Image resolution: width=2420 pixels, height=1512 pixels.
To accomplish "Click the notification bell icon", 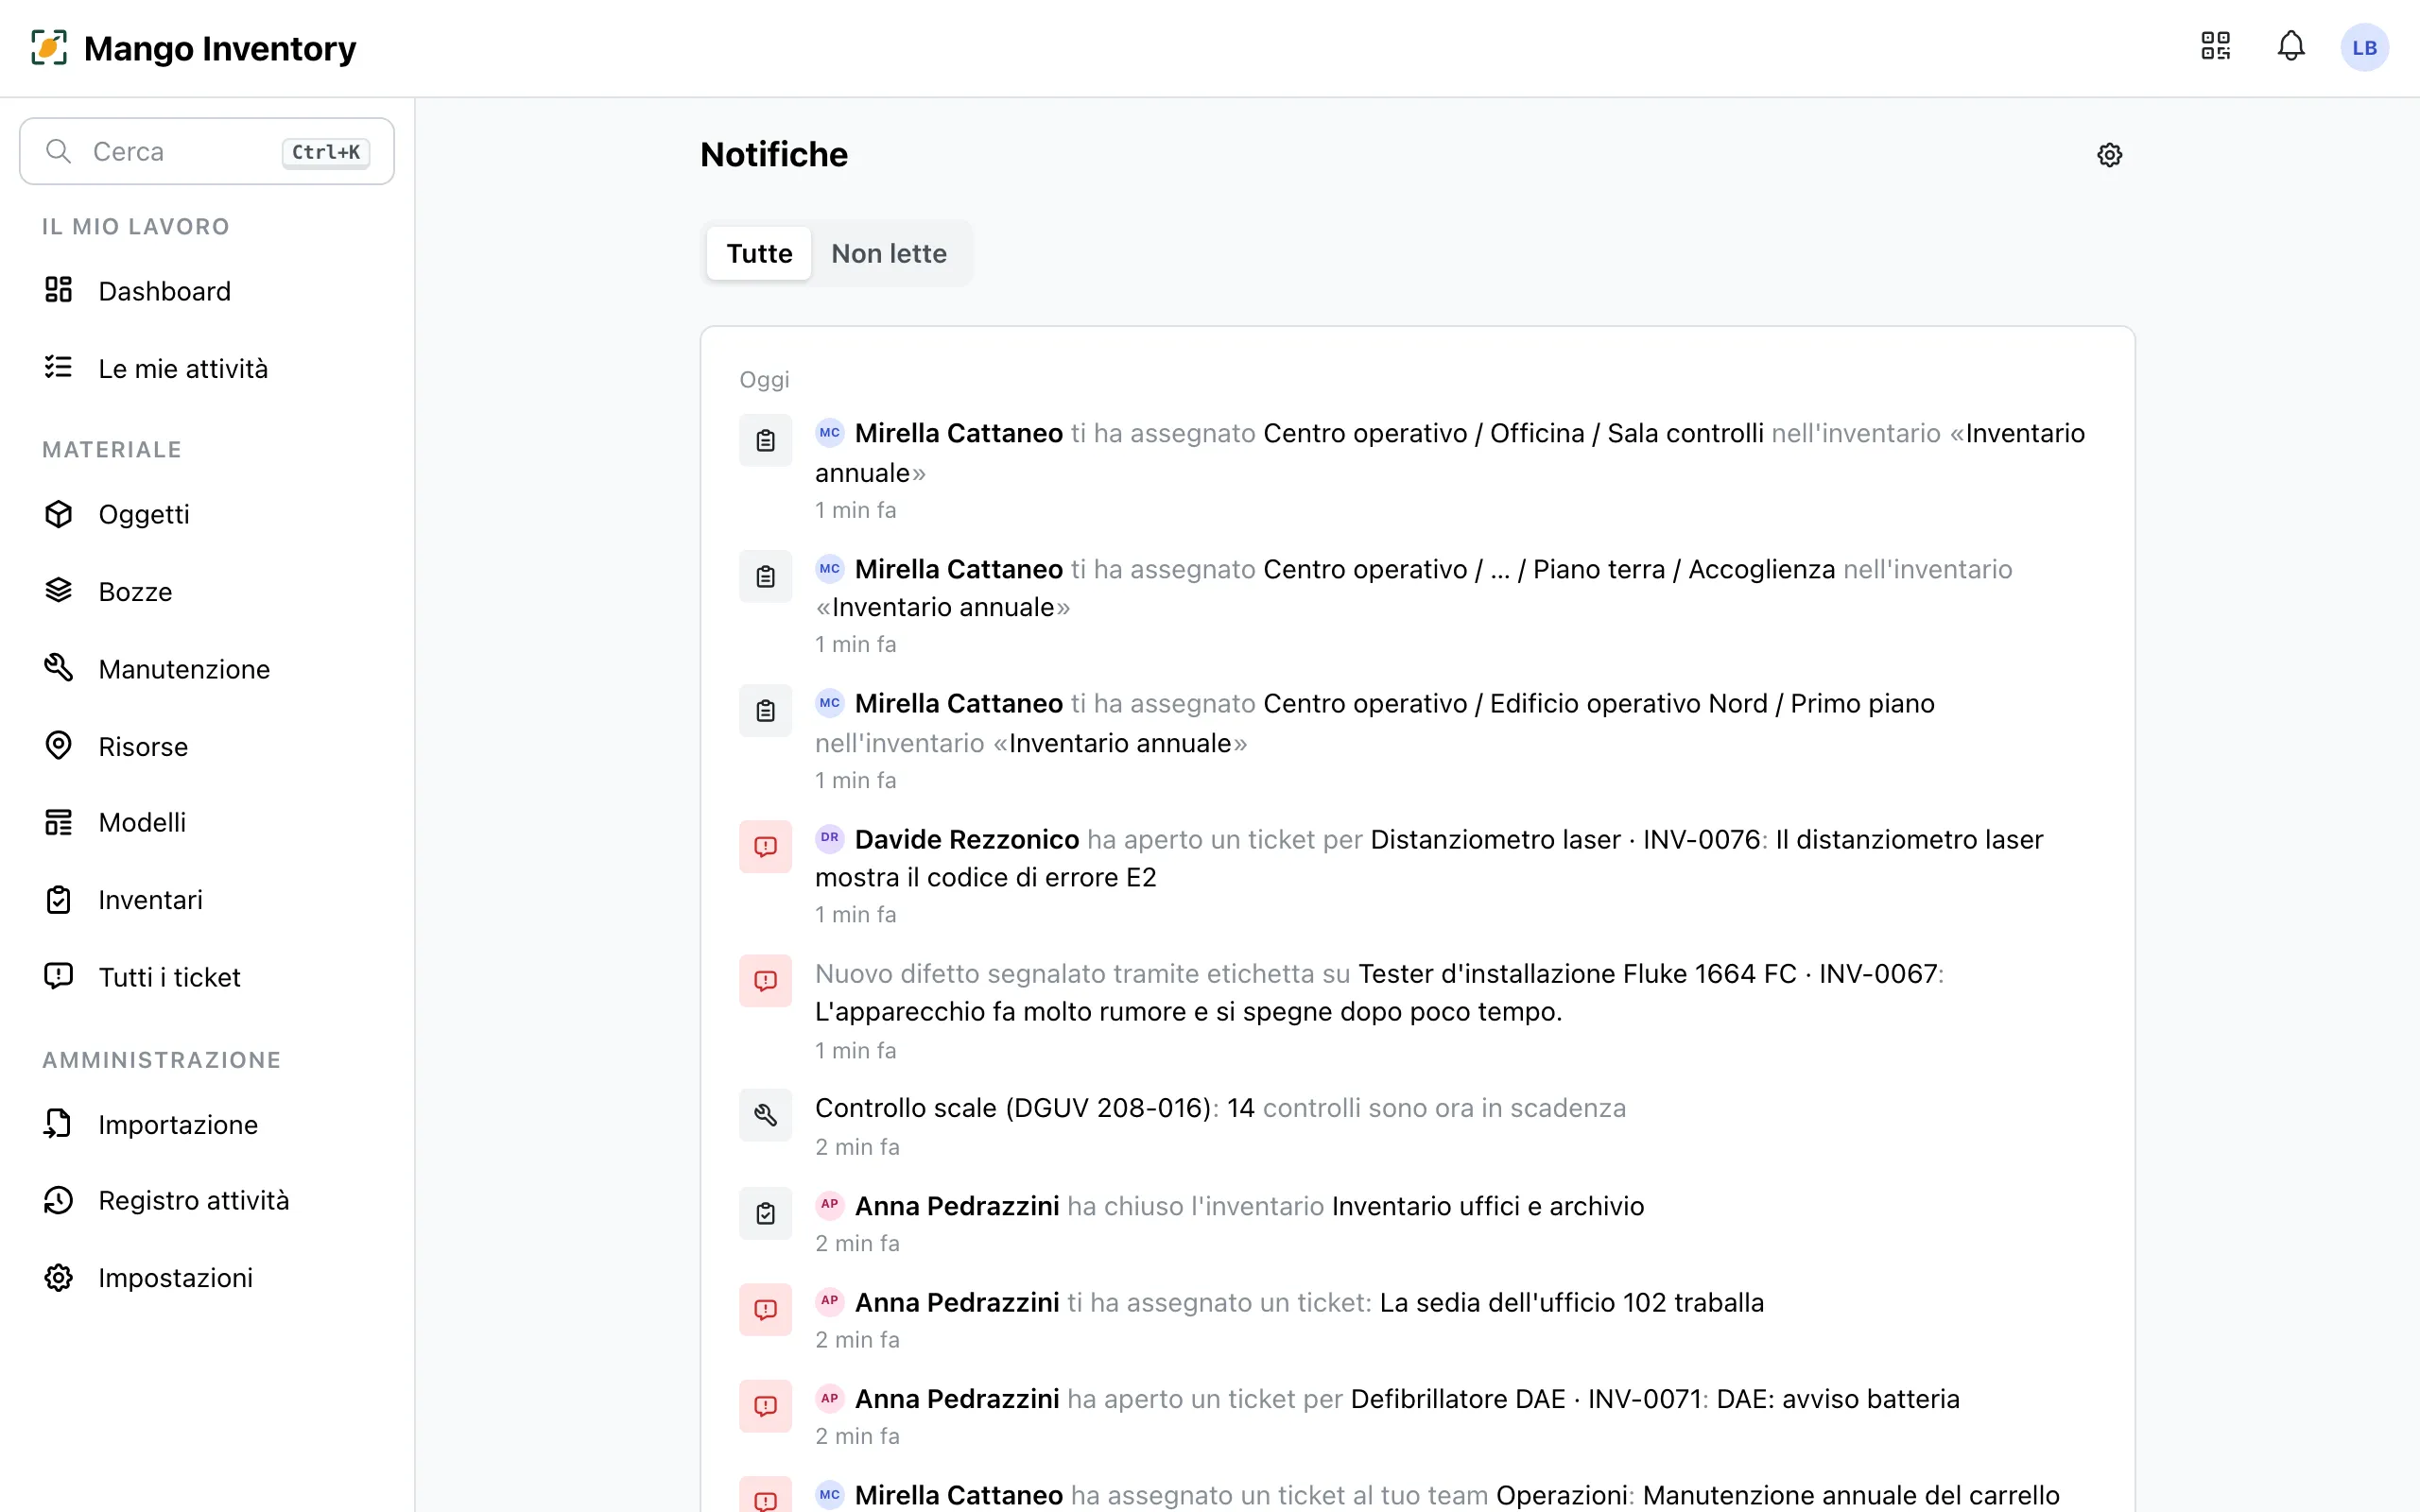I will 2291,47.
